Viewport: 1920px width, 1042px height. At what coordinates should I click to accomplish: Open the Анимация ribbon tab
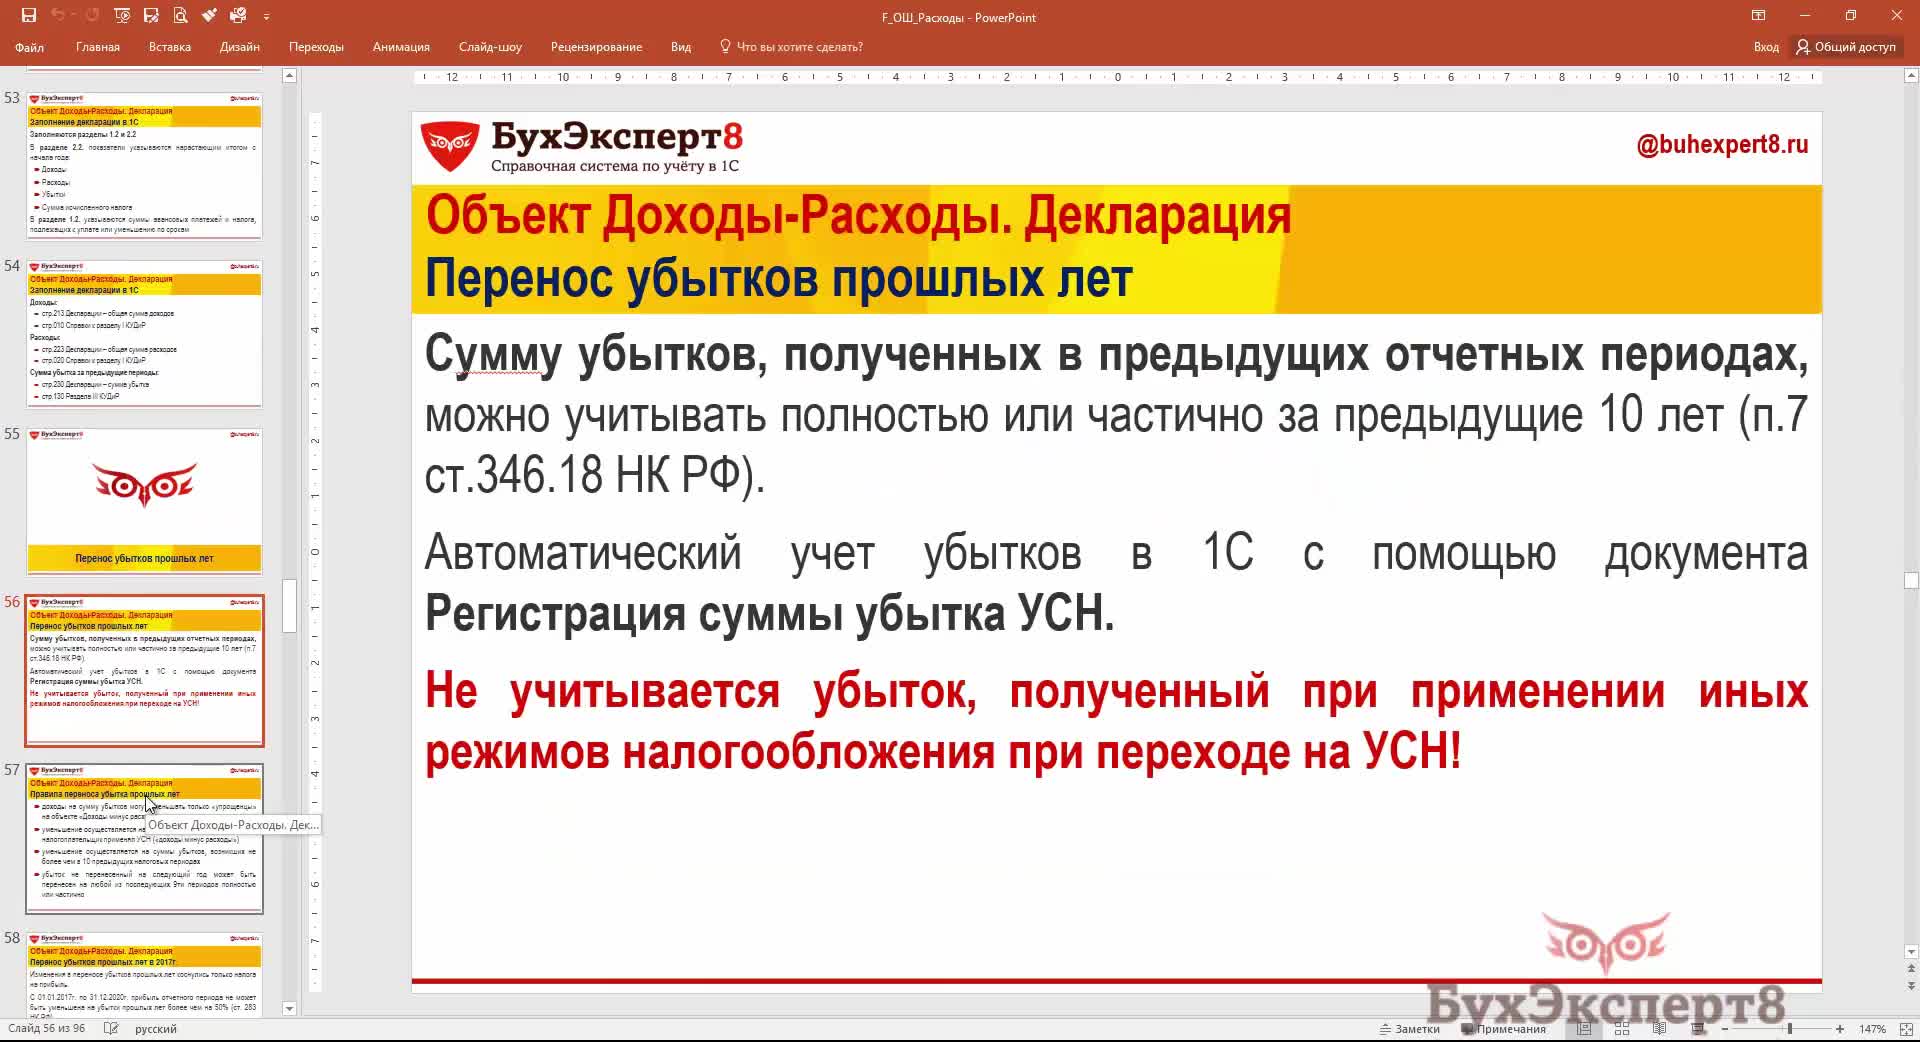[x=401, y=47]
